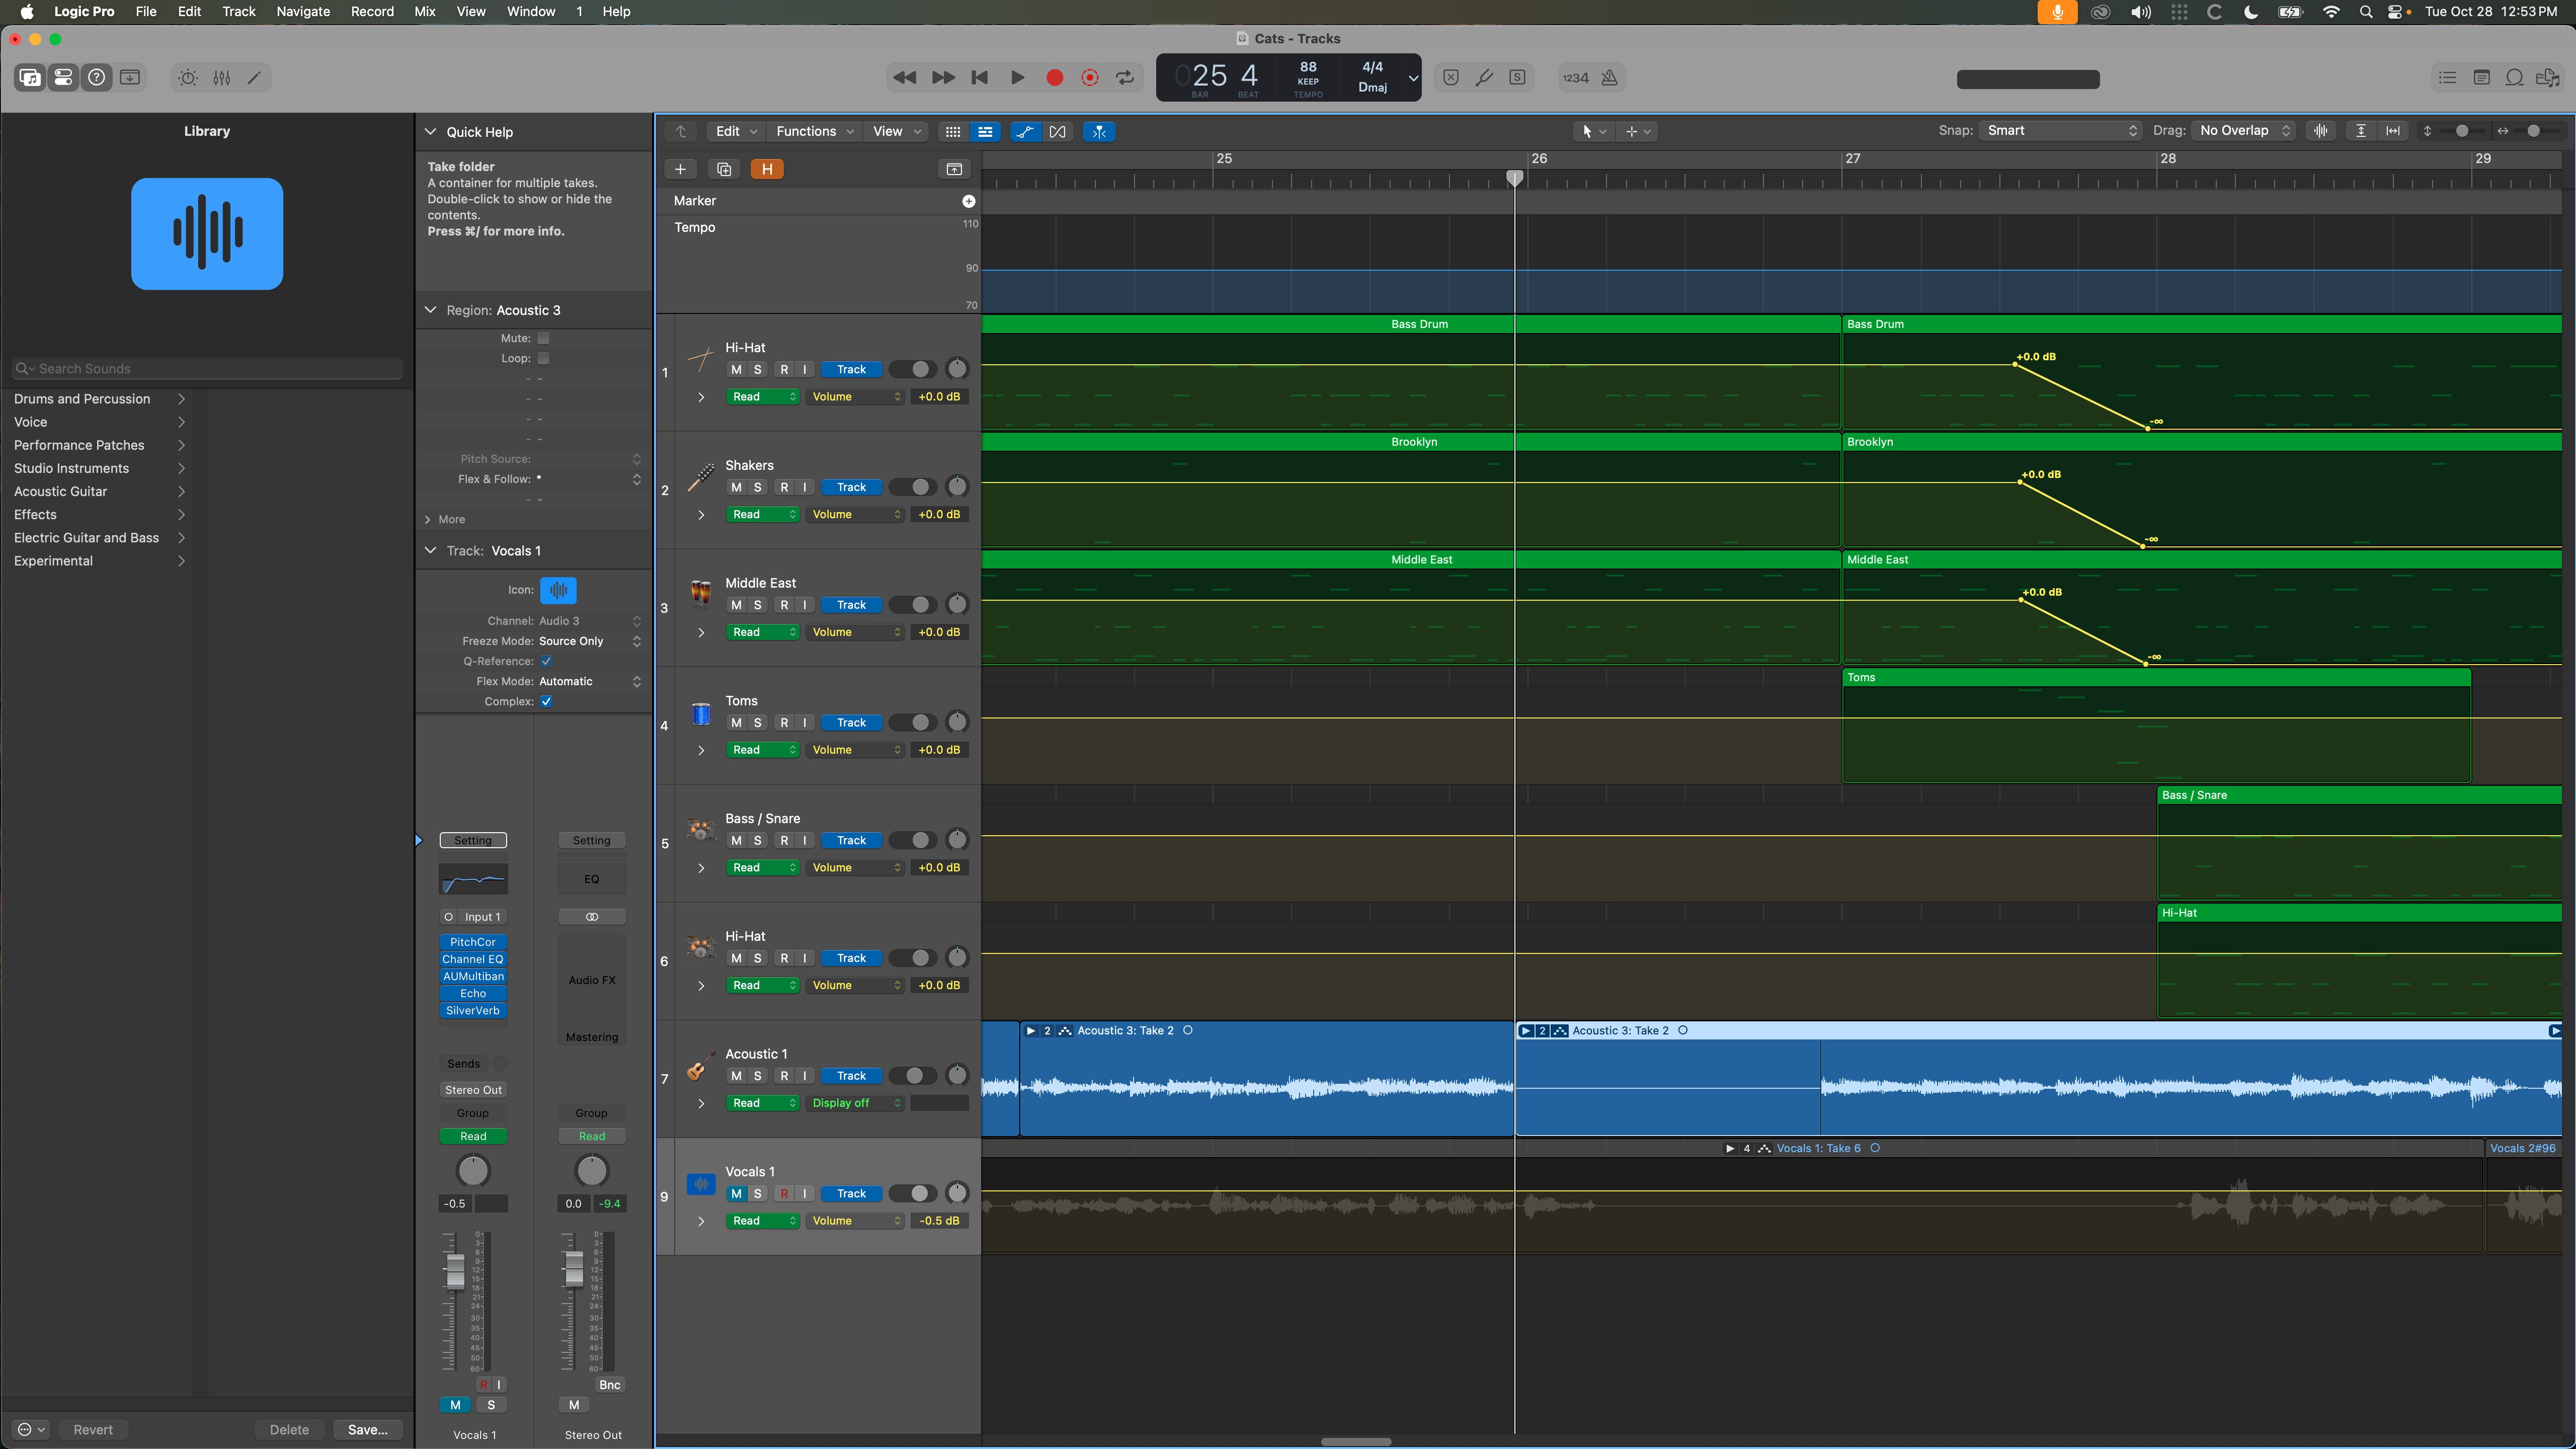Viewport: 2576px width, 1449px height.
Task: Open the Smart Controls button
Action: (188, 78)
